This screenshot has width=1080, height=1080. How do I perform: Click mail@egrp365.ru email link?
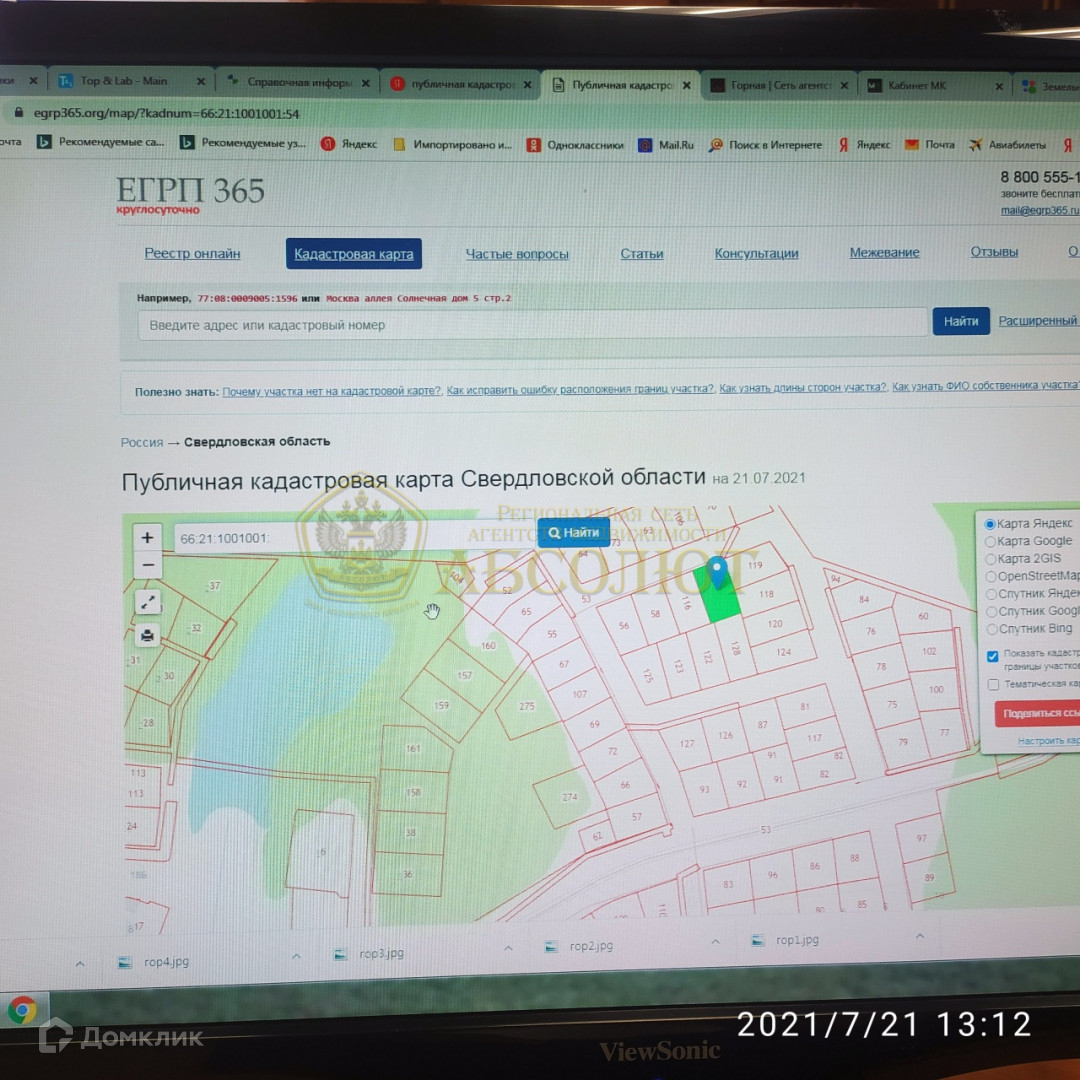point(1039,211)
